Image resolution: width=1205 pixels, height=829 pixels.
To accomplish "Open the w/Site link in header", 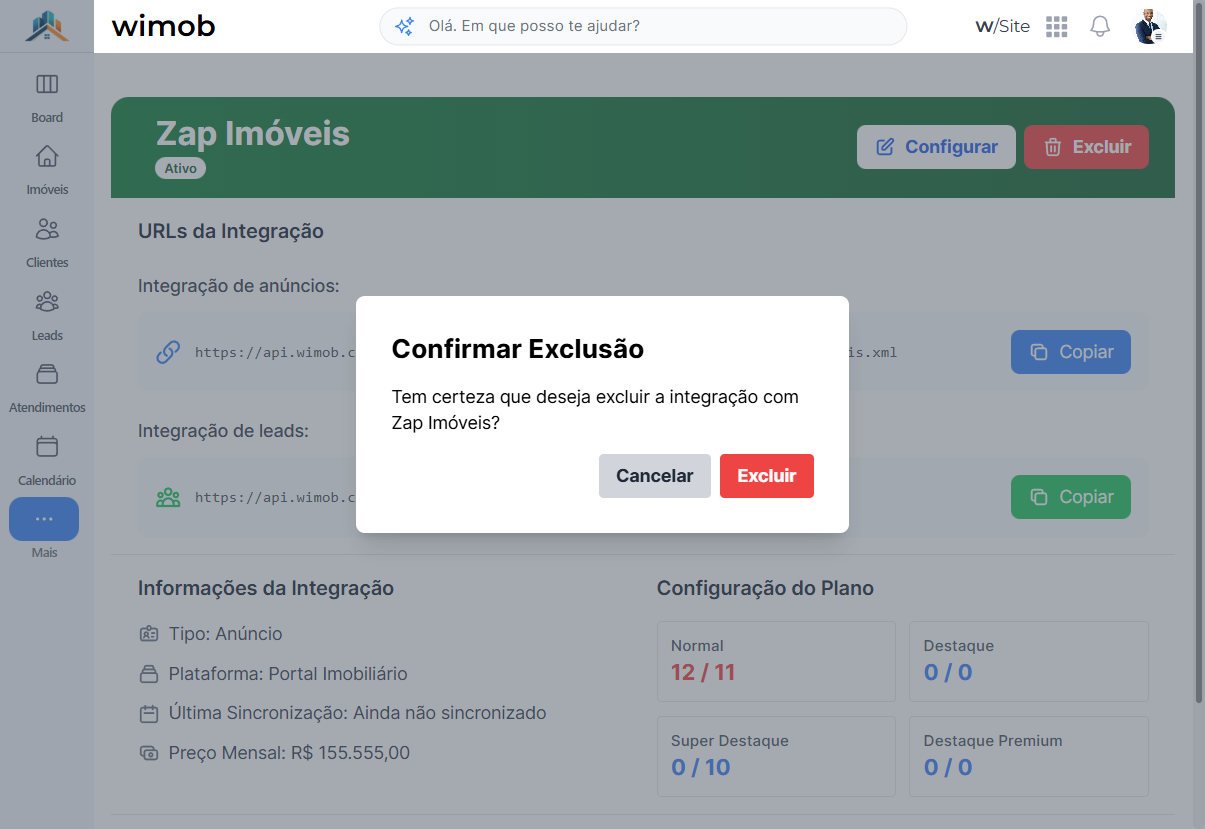I will pyautogui.click(x=1002, y=26).
